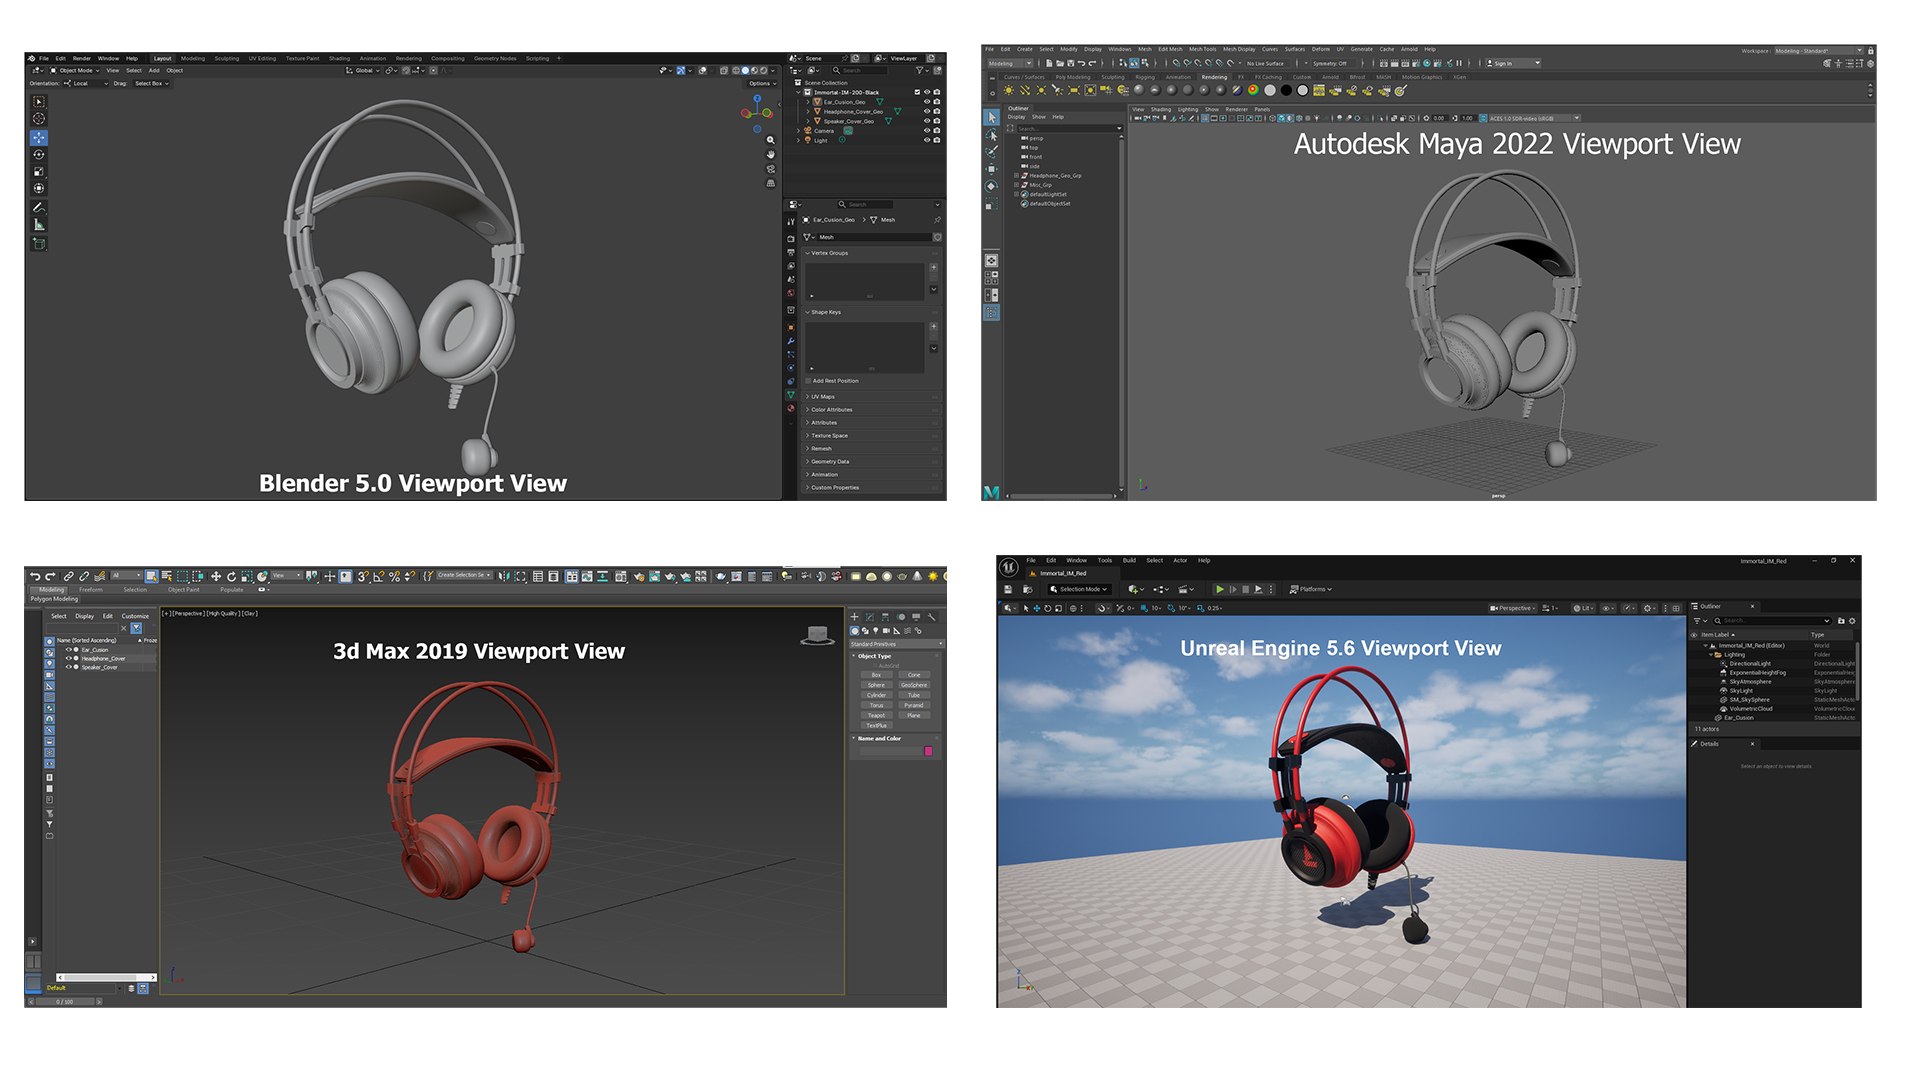Uncheck Immortal-IM-200-Black collection checkbox
This screenshot has width=1920, height=1080.
(x=917, y=92)
